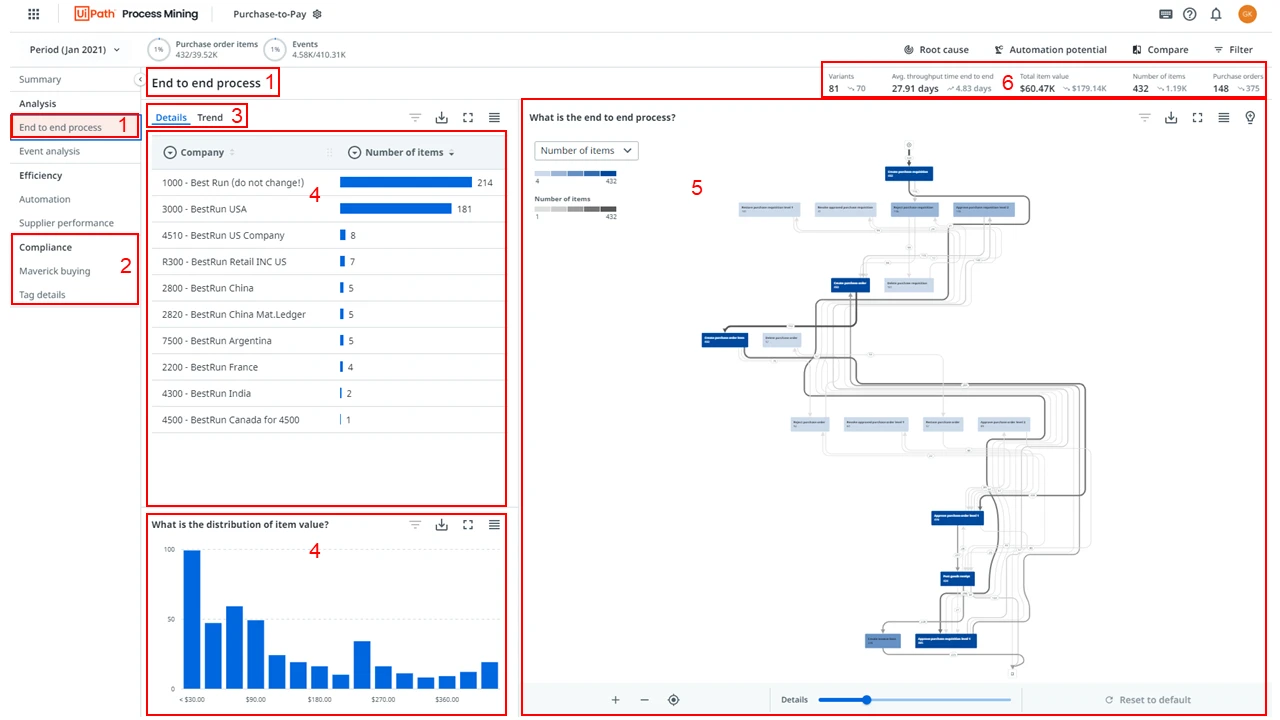Click Reset to default
Viewport: 1280px width, 720px height.
pyautogui.click(x=1148, y=700)
